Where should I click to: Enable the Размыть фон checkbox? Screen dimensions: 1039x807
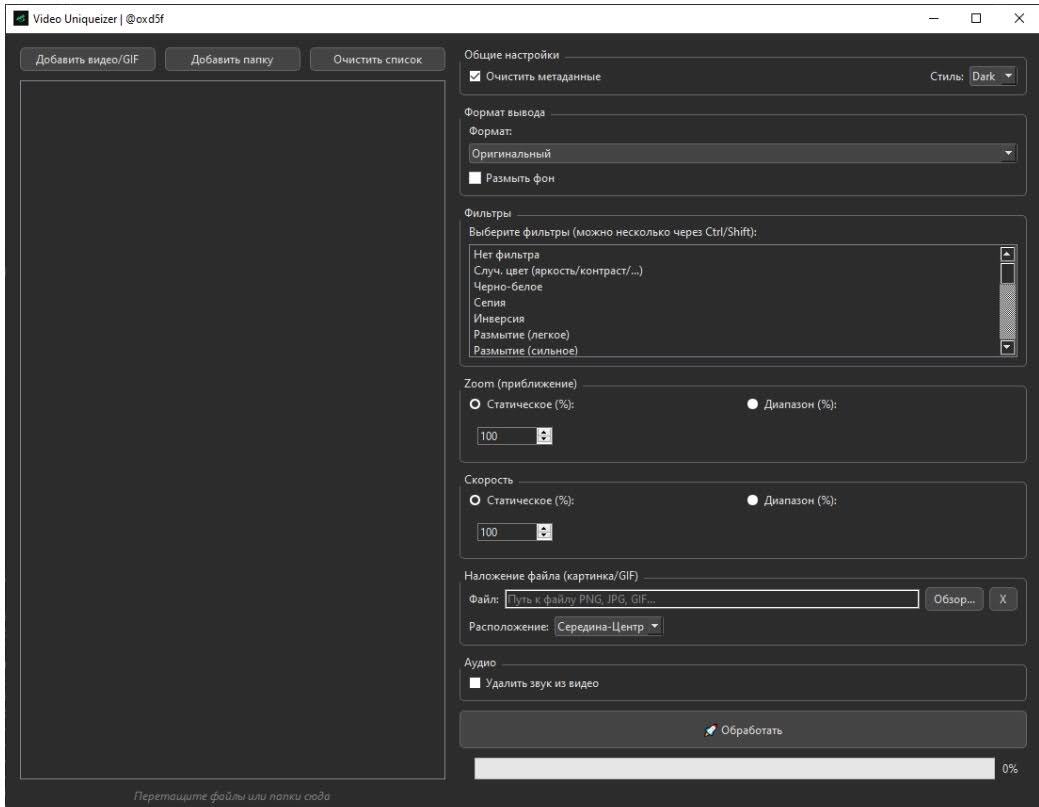click(476, 178)
